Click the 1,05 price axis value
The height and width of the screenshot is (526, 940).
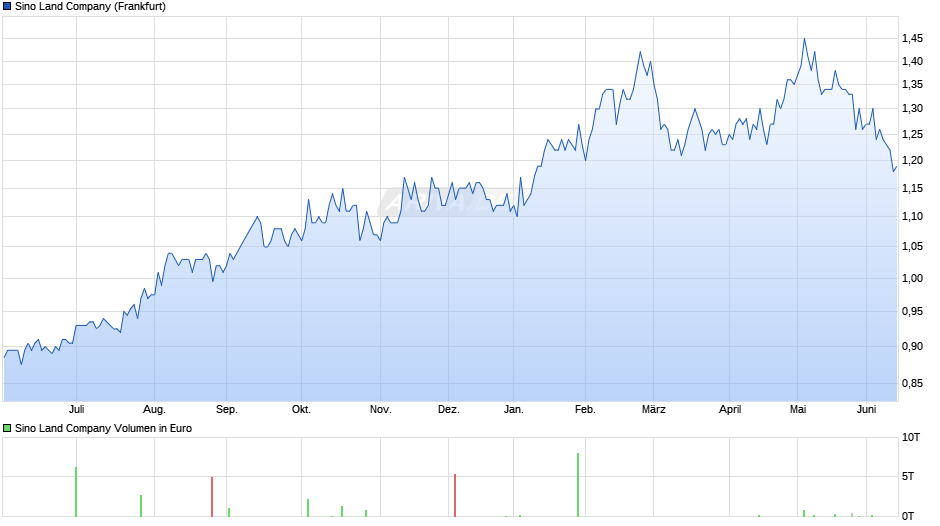912,247
